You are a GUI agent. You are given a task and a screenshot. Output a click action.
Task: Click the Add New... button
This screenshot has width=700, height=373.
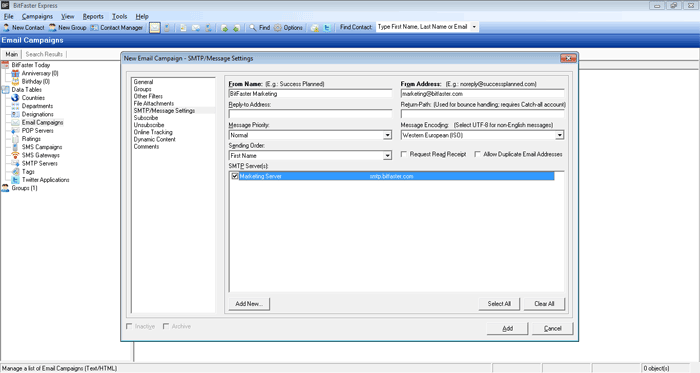pos(249,304)
